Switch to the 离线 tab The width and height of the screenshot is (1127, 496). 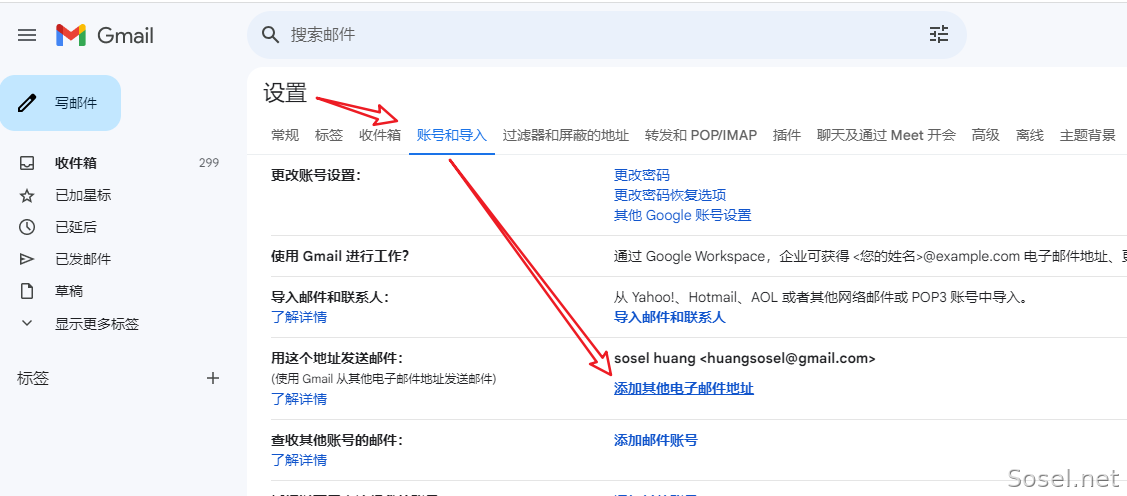pos(1029,135)
